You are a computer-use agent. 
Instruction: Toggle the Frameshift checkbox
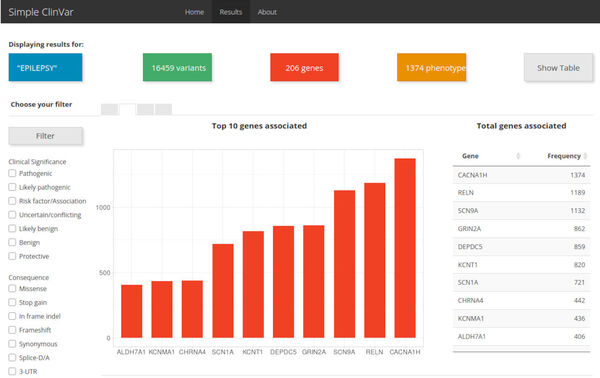(12, 330)
